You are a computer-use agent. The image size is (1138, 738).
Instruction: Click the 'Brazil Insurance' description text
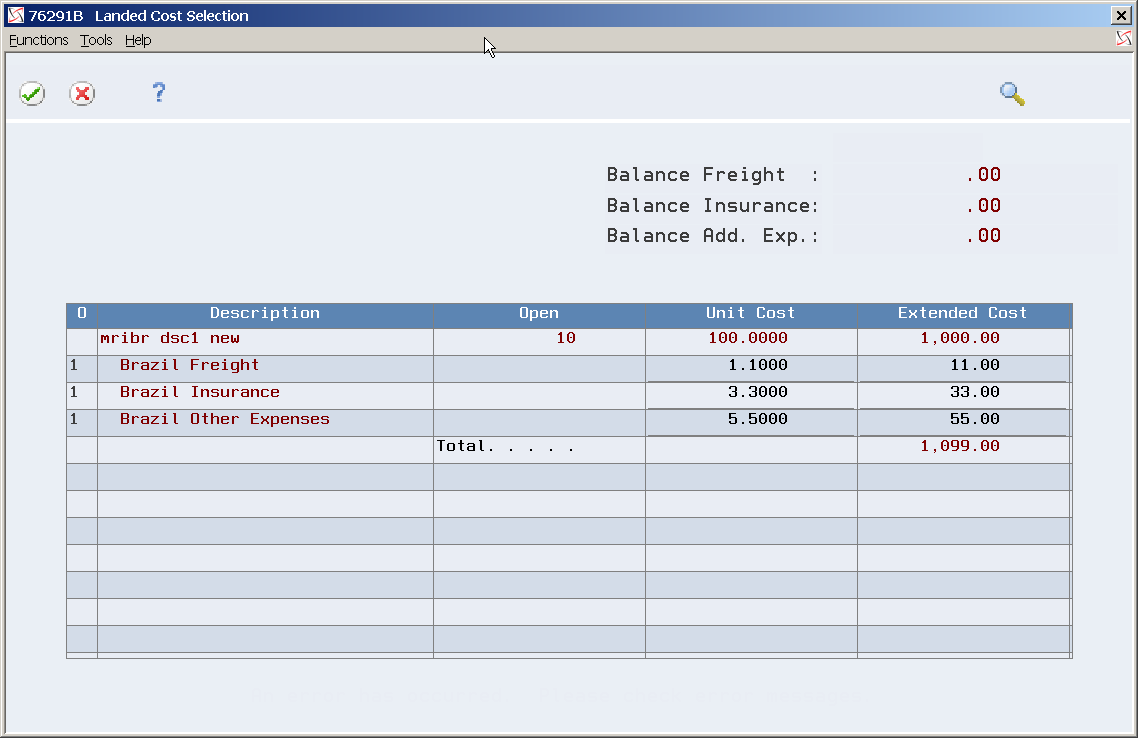coord(200,392)
